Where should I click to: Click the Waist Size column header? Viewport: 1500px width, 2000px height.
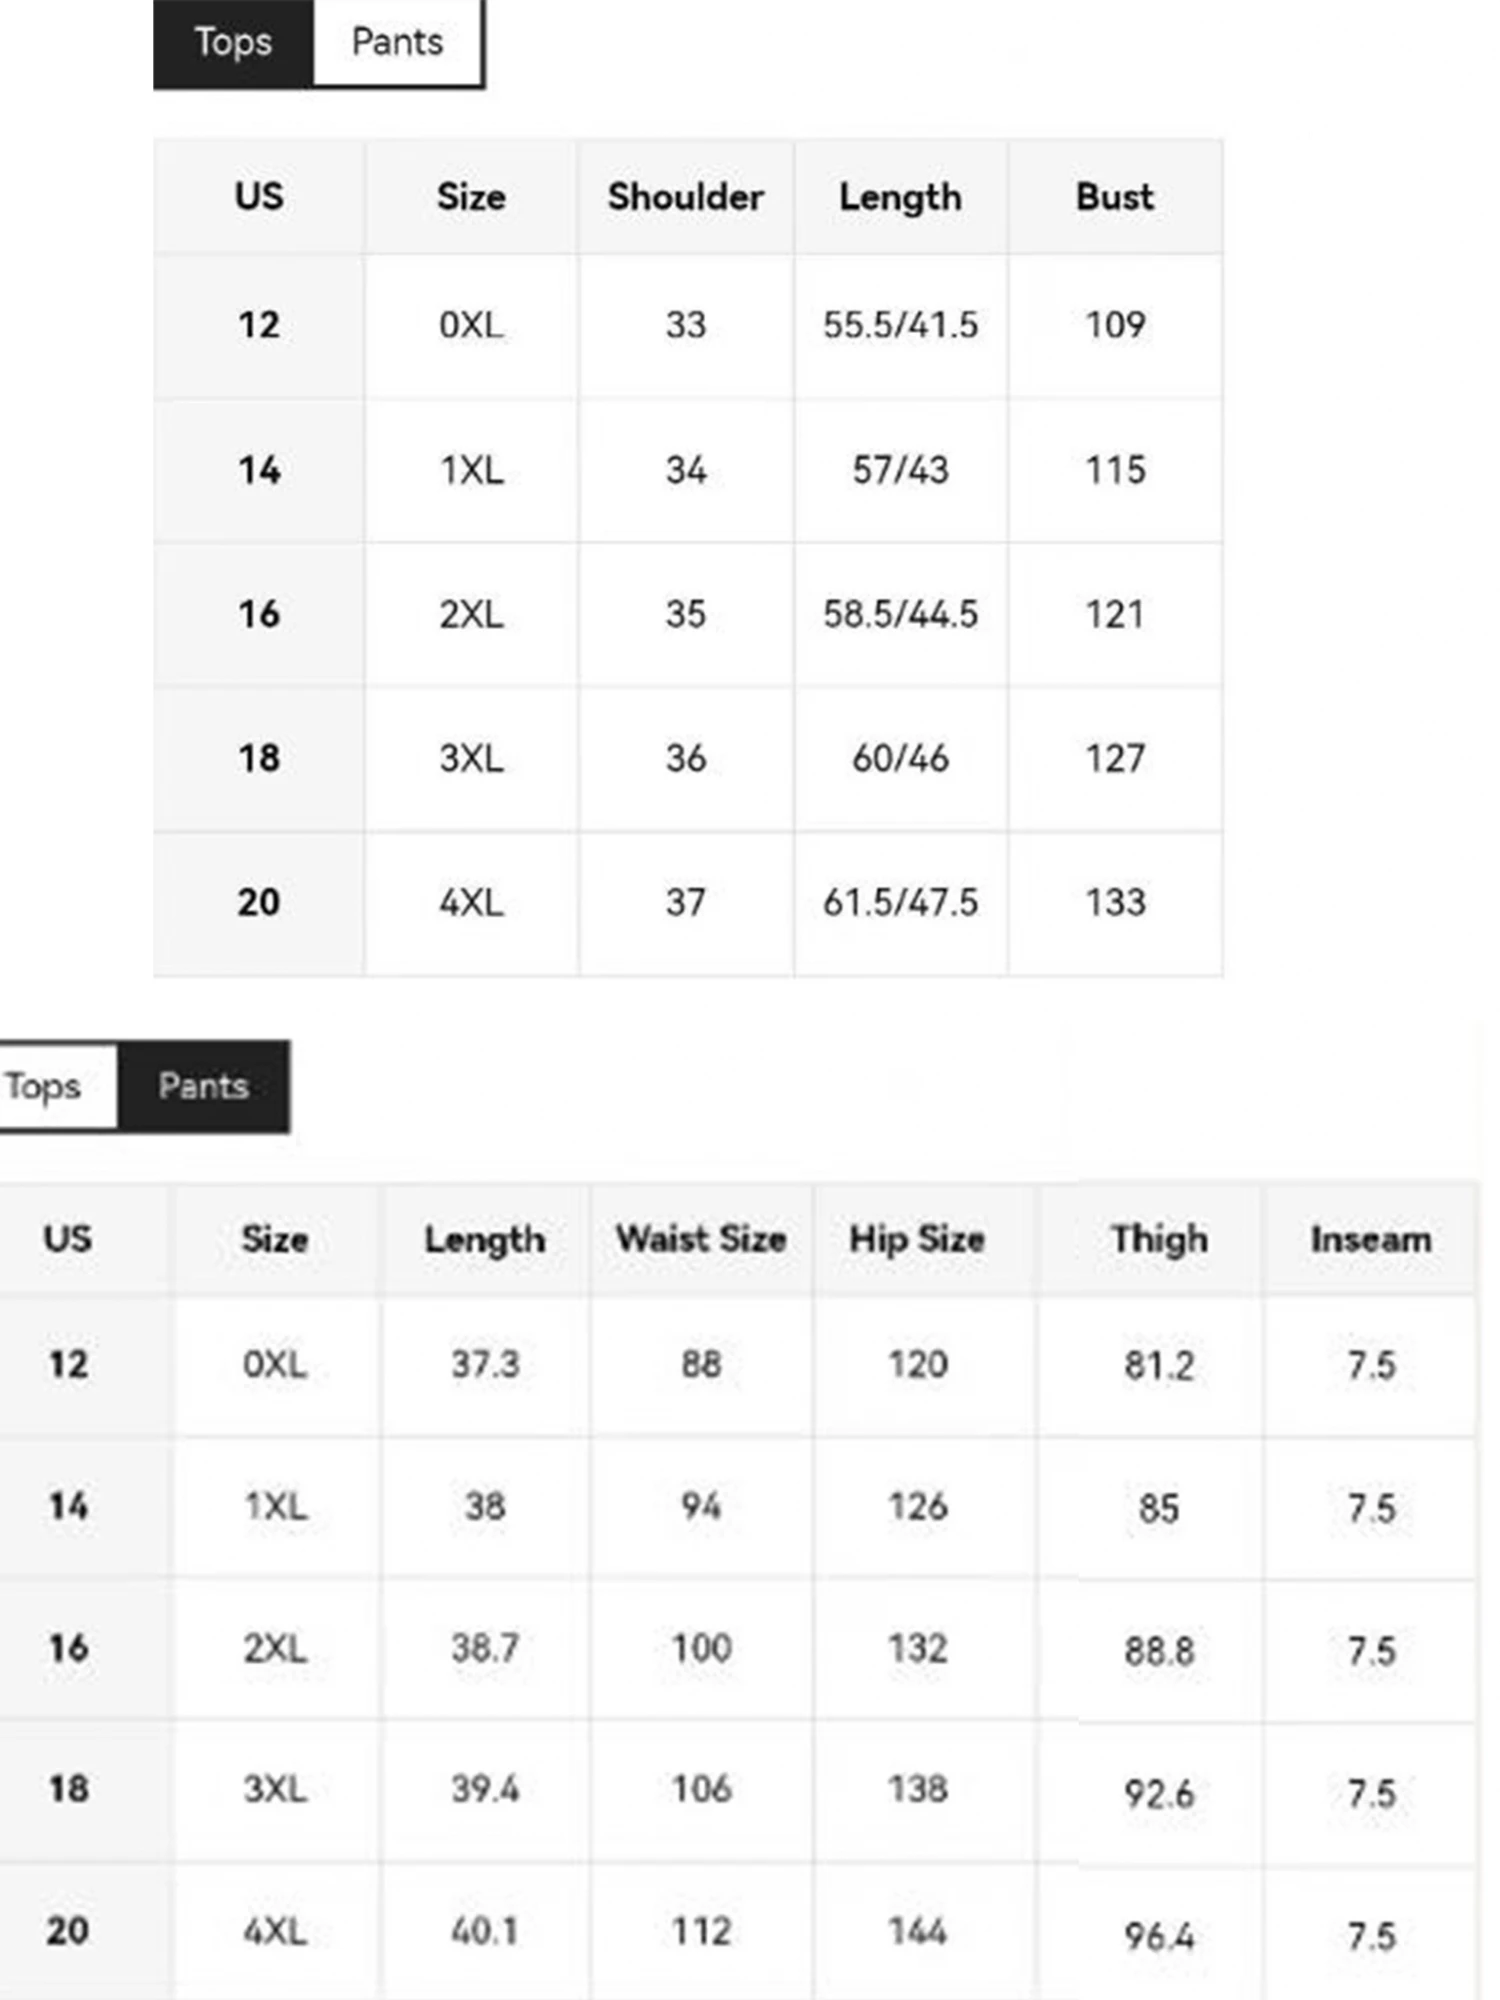coord(701,1239)
